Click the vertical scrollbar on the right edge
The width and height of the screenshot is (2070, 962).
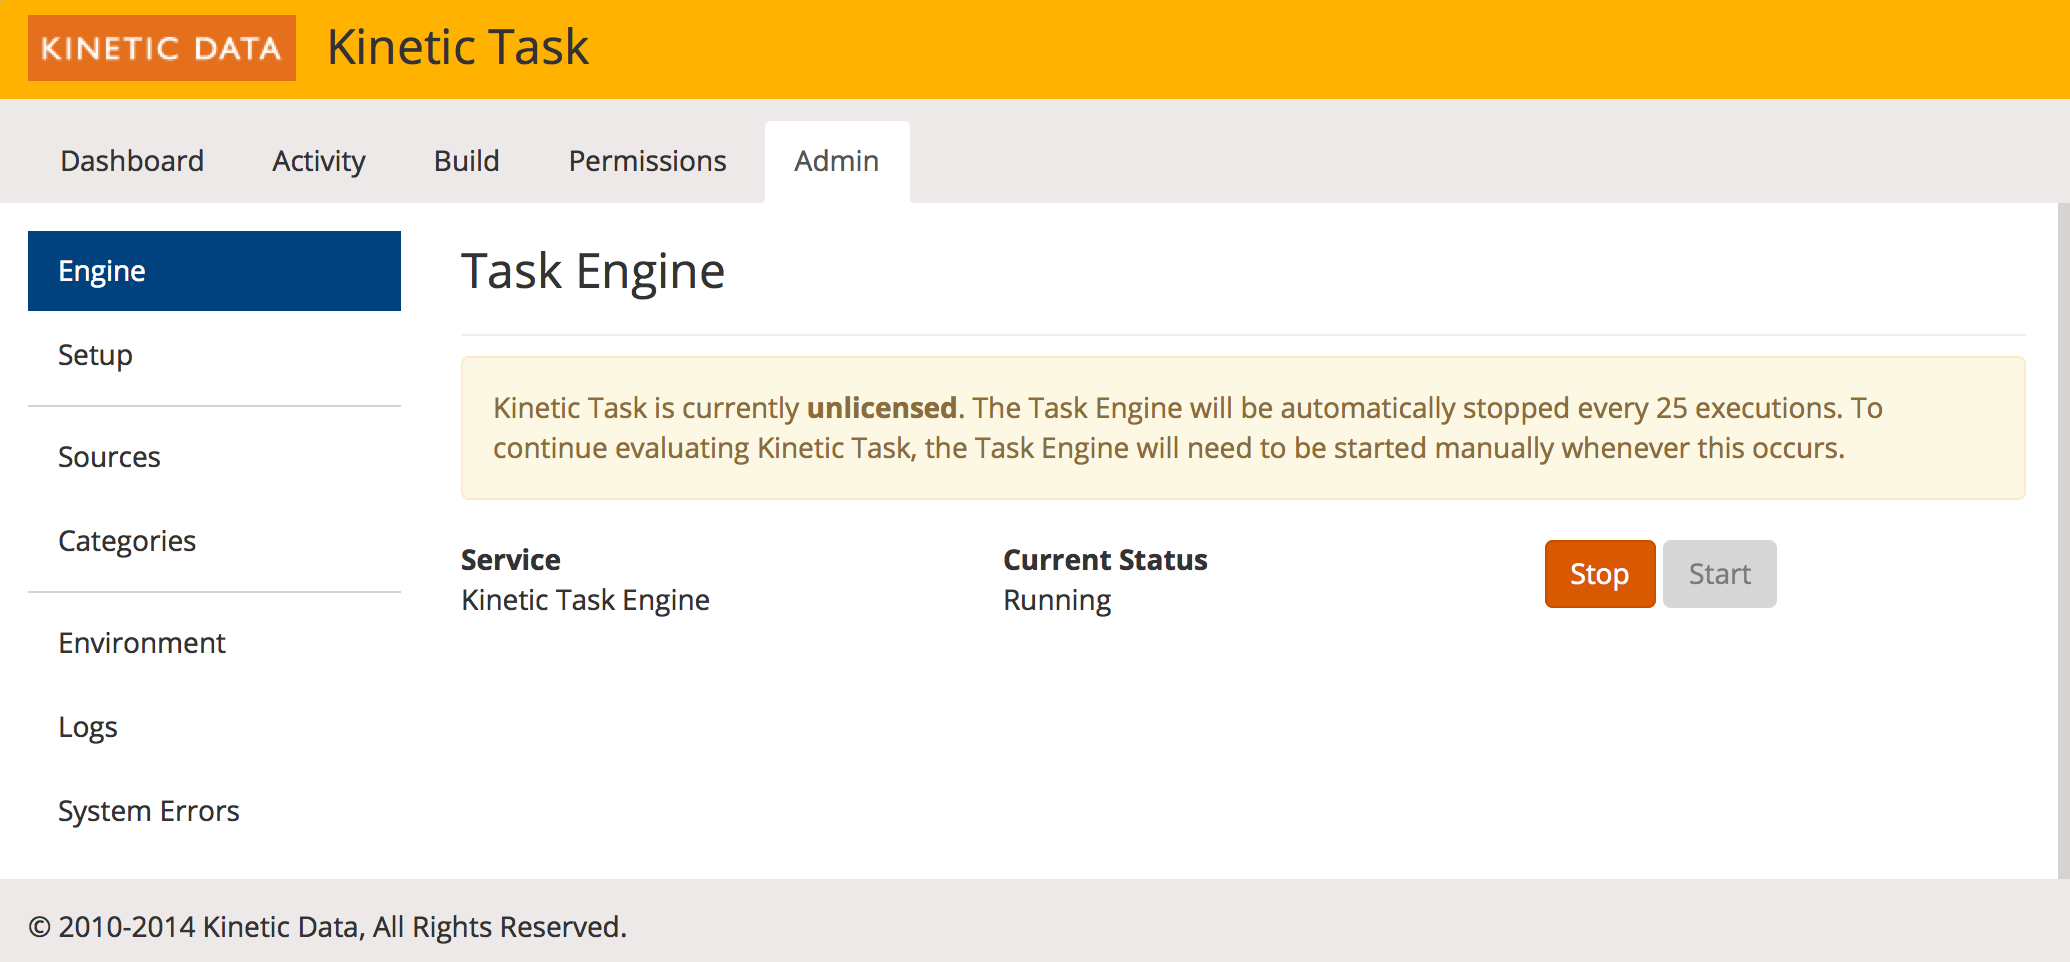pos(2063,540)
